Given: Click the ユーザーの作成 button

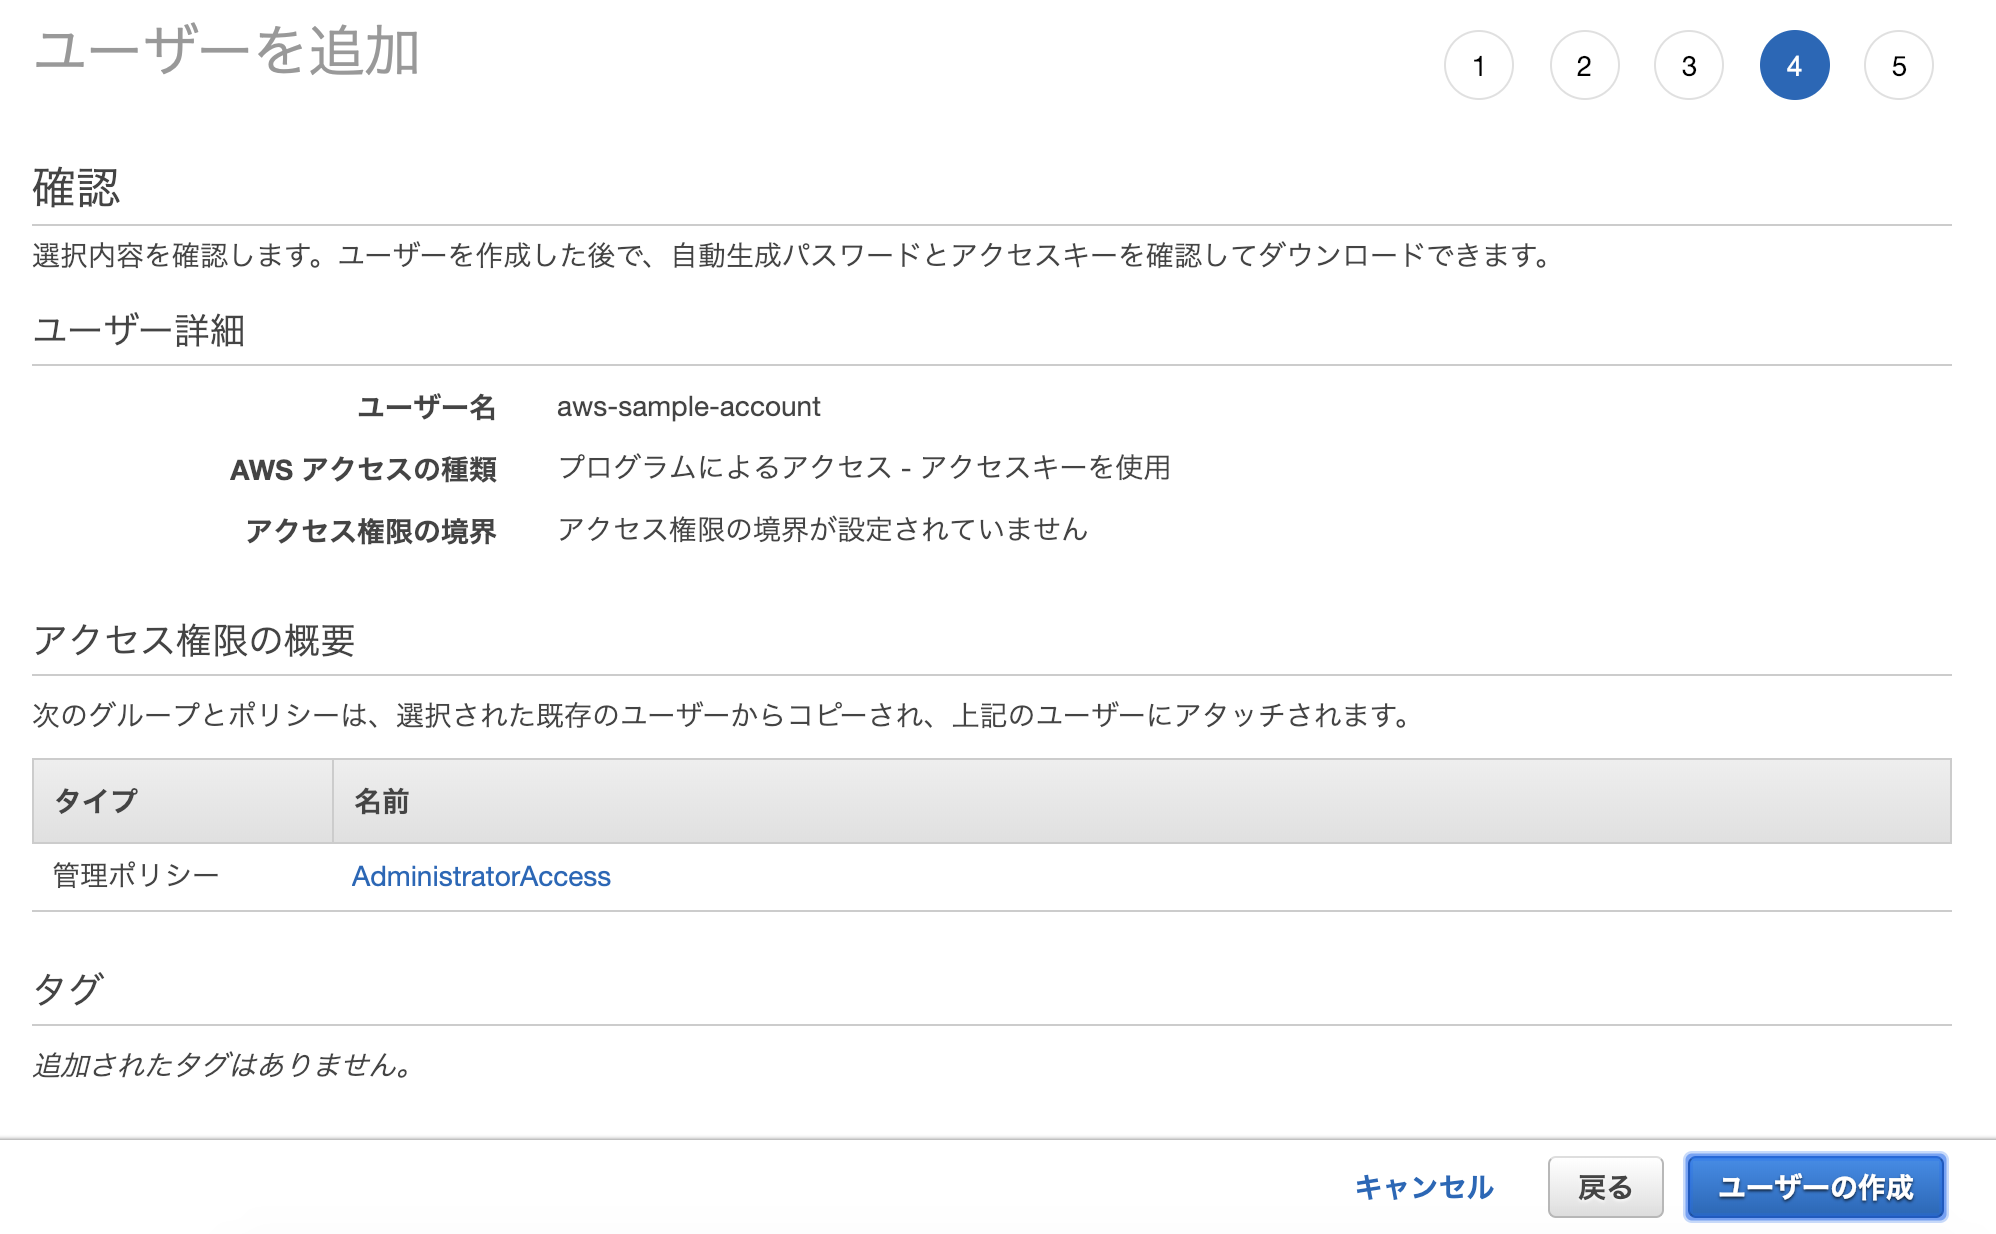Looking at the screenshot, I should 1815,1187.
